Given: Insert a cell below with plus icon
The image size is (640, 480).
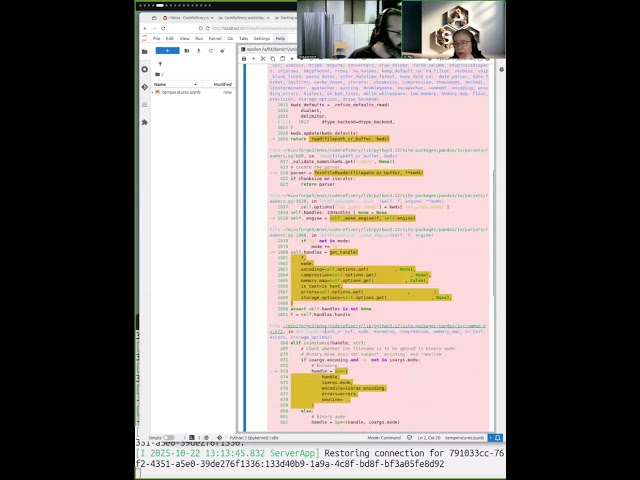Looking at the screenshot, I should 253,59.
